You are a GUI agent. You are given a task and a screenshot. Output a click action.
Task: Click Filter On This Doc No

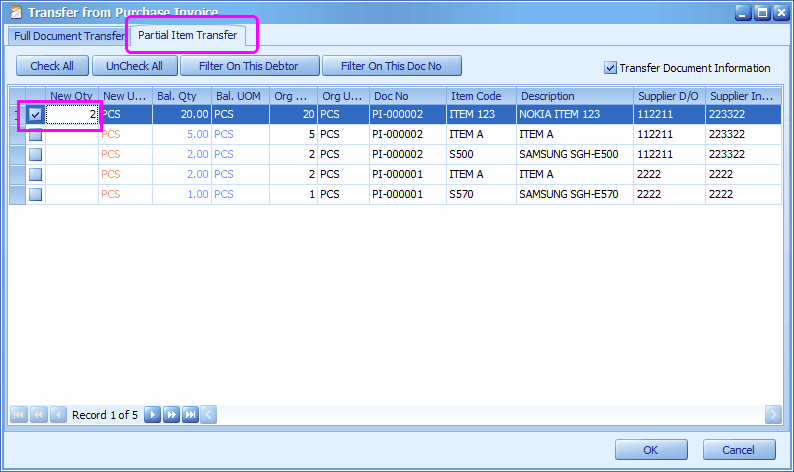tap(392, 67)
